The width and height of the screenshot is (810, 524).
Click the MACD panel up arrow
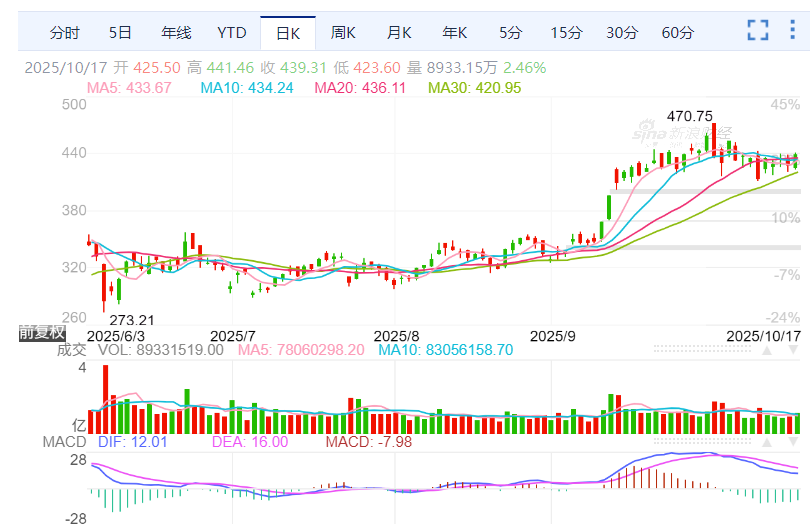[x=767, y=442]
